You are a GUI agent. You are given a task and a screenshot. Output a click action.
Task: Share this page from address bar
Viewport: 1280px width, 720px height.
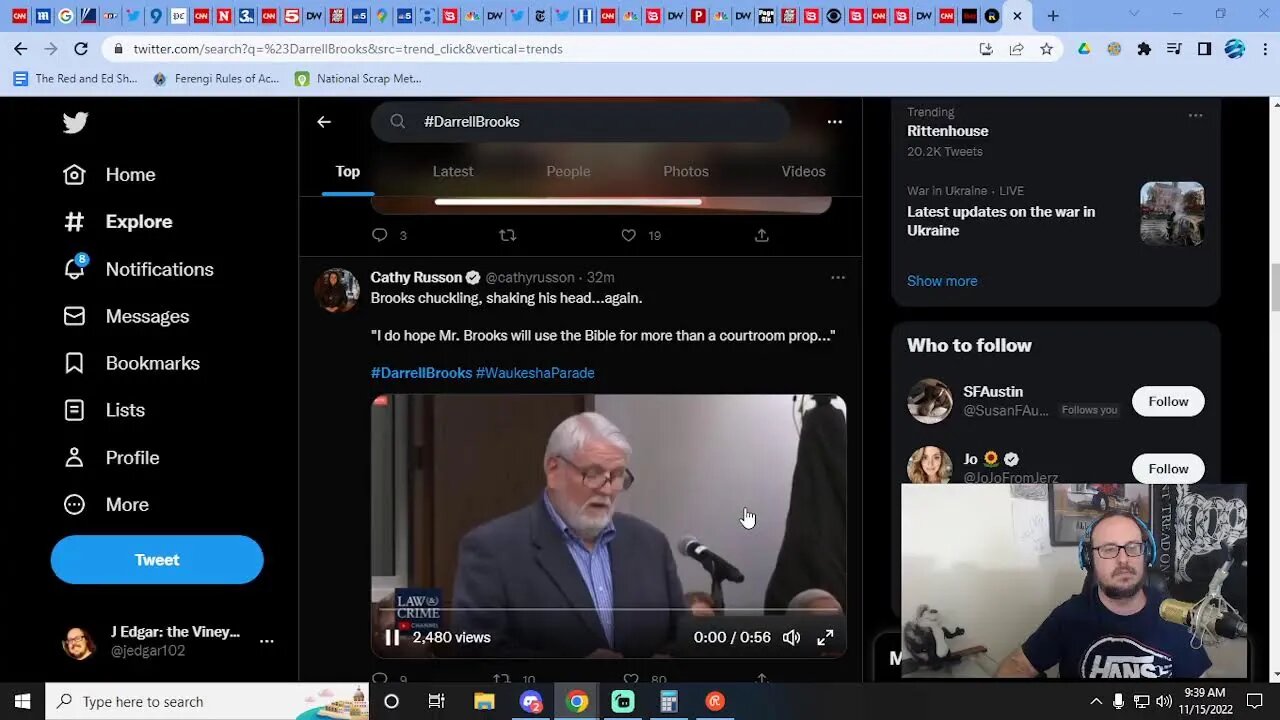pos(1016,49)
